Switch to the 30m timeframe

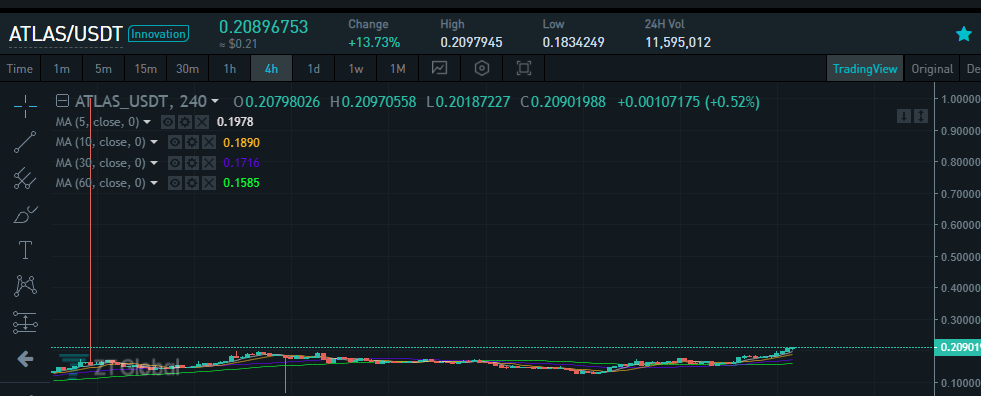pyautogui.click(x=187, y=68)
